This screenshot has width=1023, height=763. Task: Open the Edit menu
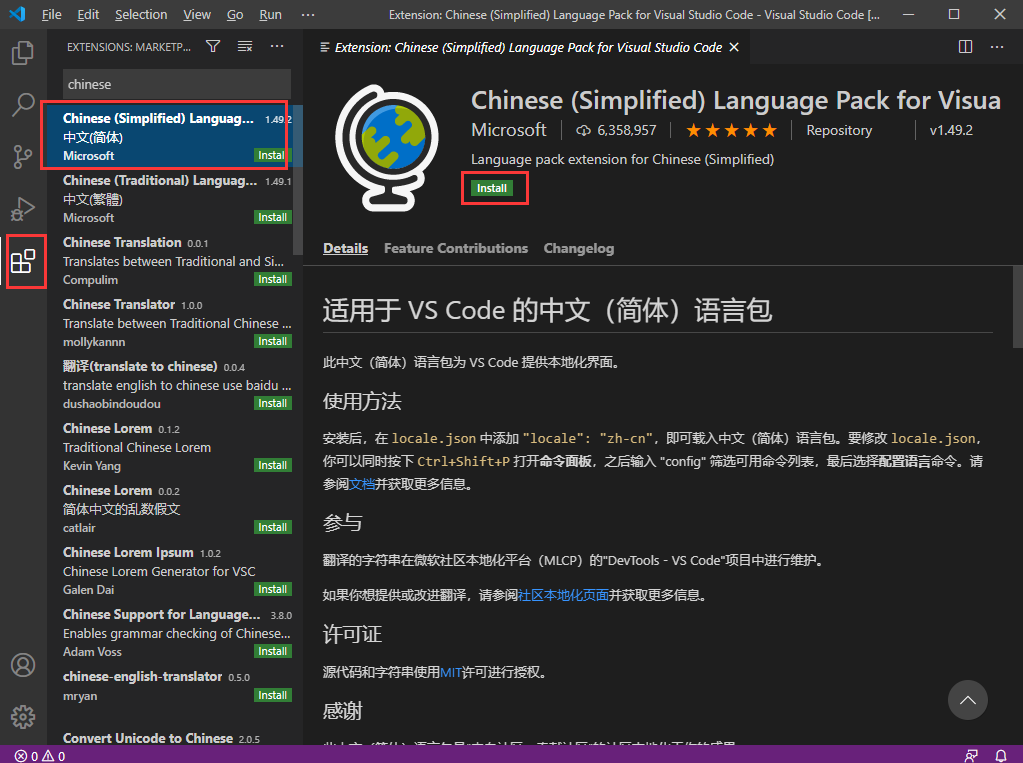[88, 14]
